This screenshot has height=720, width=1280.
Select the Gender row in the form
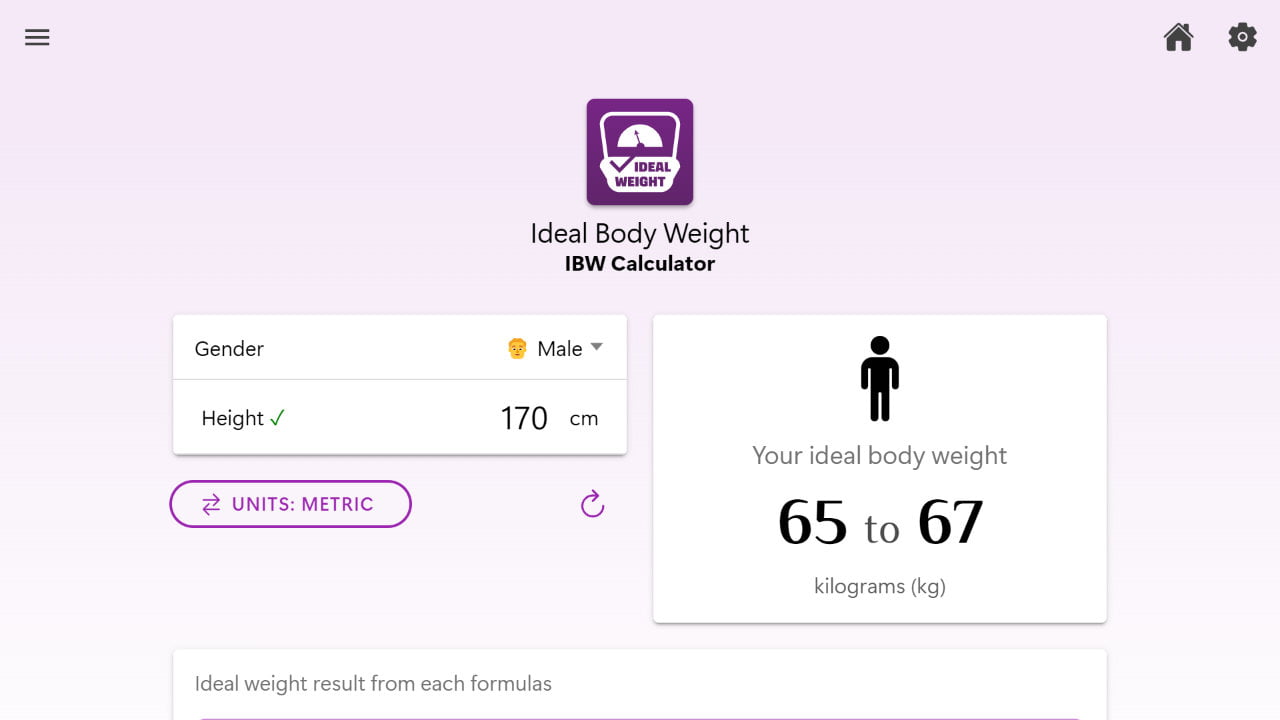click(400, 348)
